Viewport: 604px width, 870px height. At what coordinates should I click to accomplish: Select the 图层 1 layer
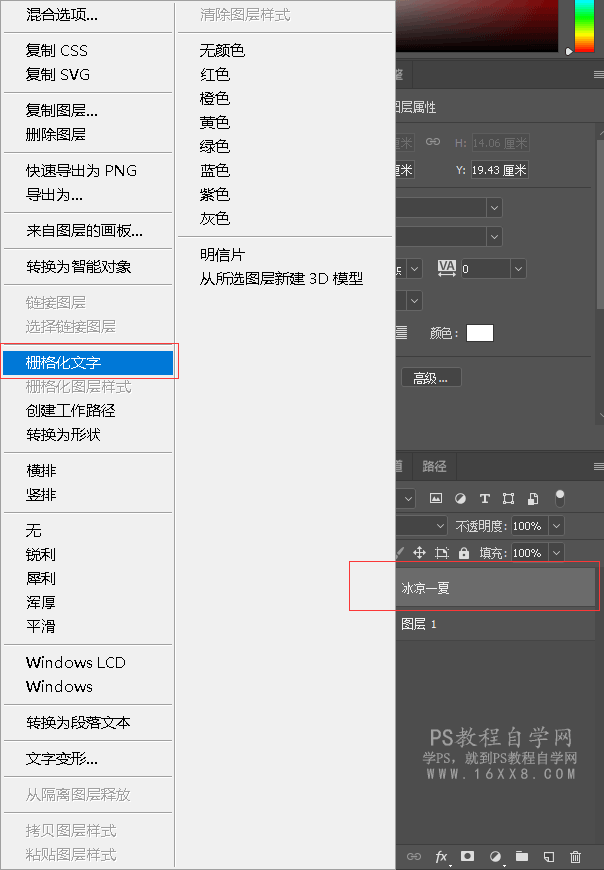click(x=495, y=624)
